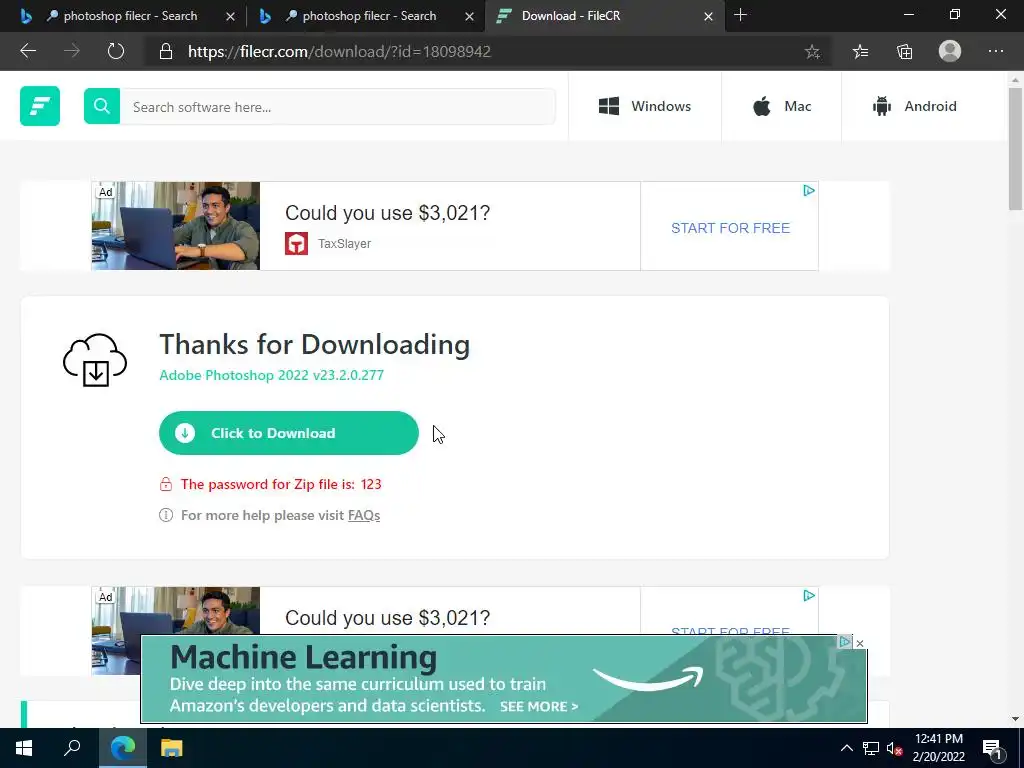Viewport: 1024px width, 768px height.
Task: Open a new browser tab
Action: (x=740, y=15)
